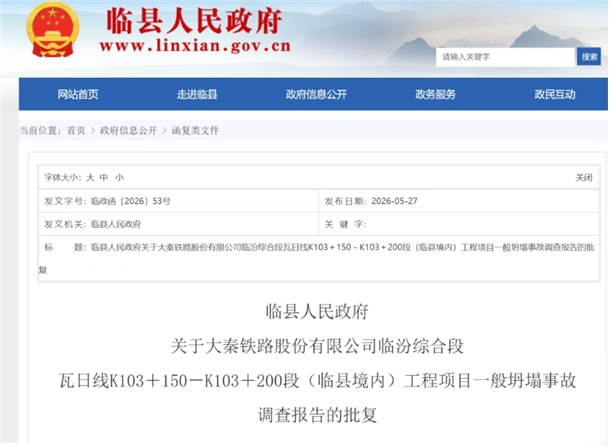Viewport: 610px width, 446px height.
Task: Open the 网站首页 nav item
Action: 78,94
